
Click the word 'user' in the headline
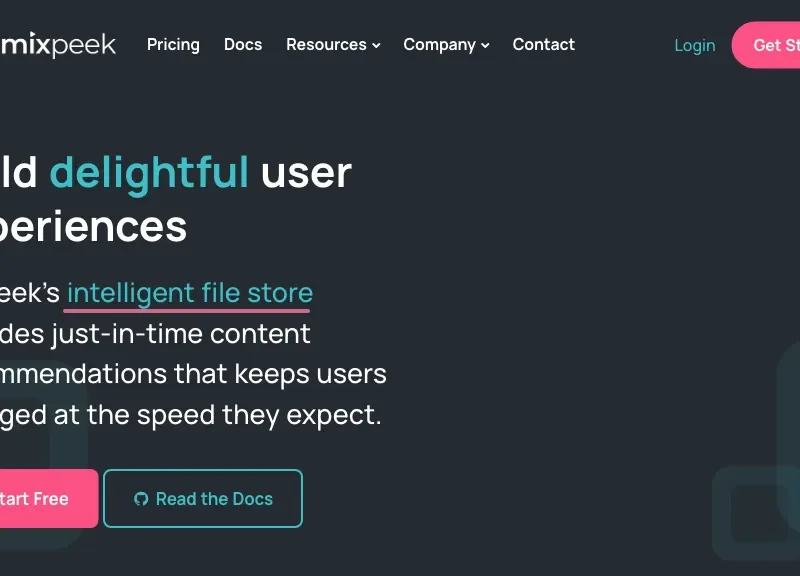(x=306, y=172)
